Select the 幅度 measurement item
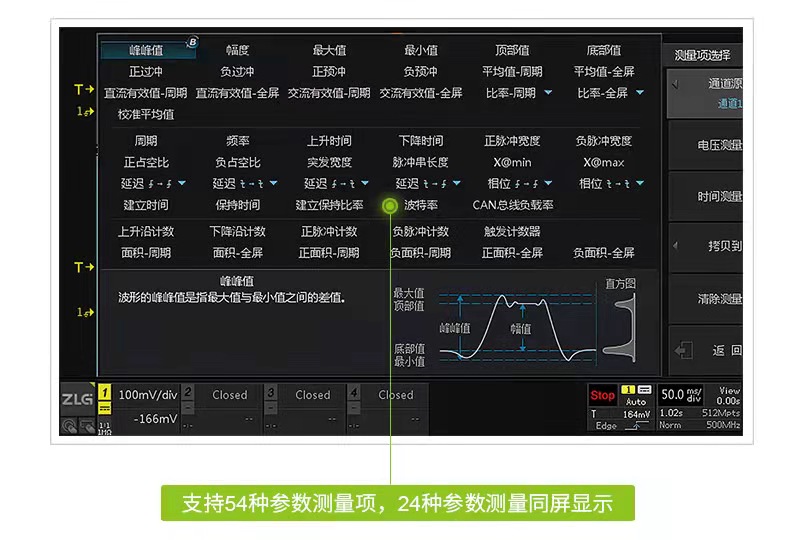 237,50
